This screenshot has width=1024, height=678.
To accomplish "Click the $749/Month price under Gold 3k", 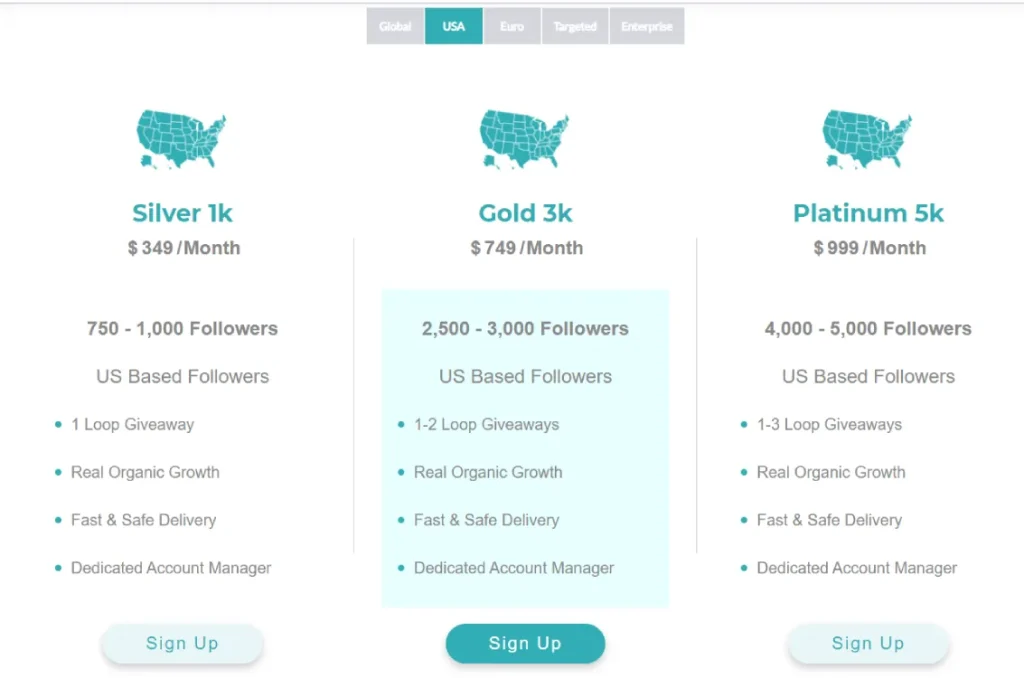I will click(x=525, y=248).
